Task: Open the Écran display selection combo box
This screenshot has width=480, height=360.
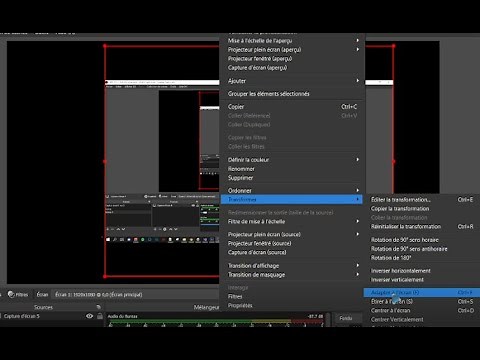Action: (x=137, y=294)
